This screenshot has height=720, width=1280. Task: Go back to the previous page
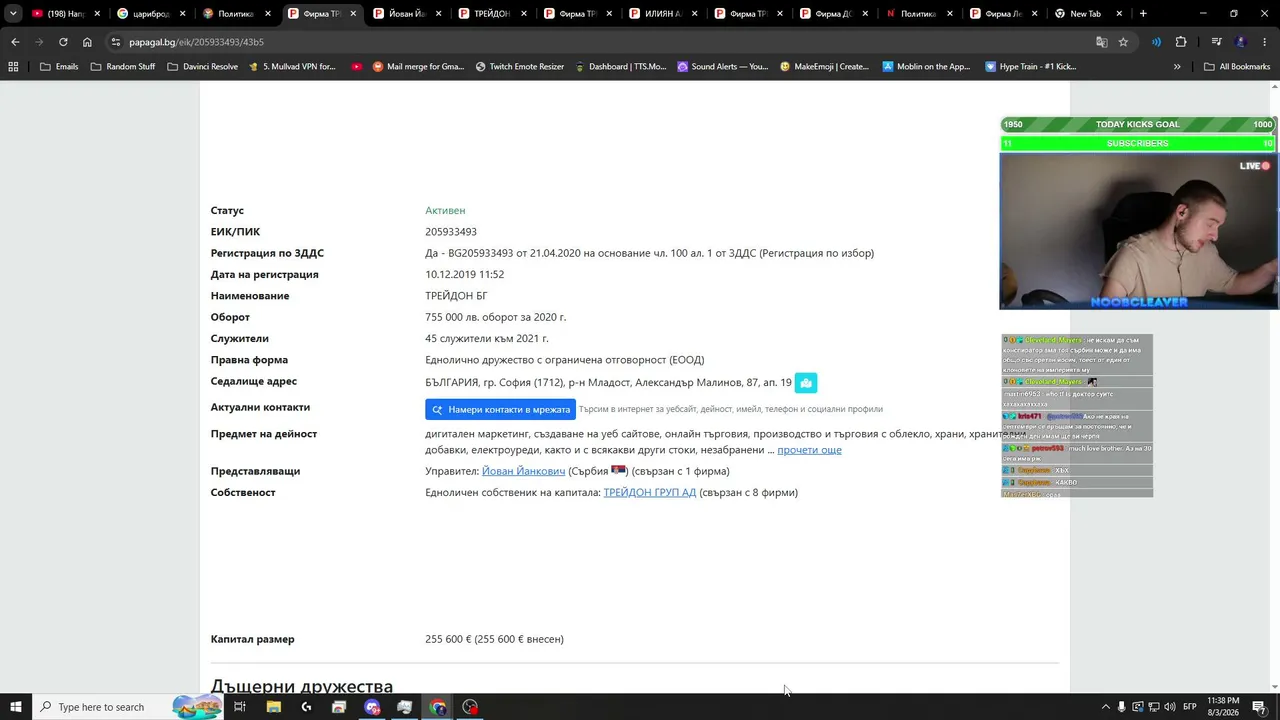(x=15, y=42)
